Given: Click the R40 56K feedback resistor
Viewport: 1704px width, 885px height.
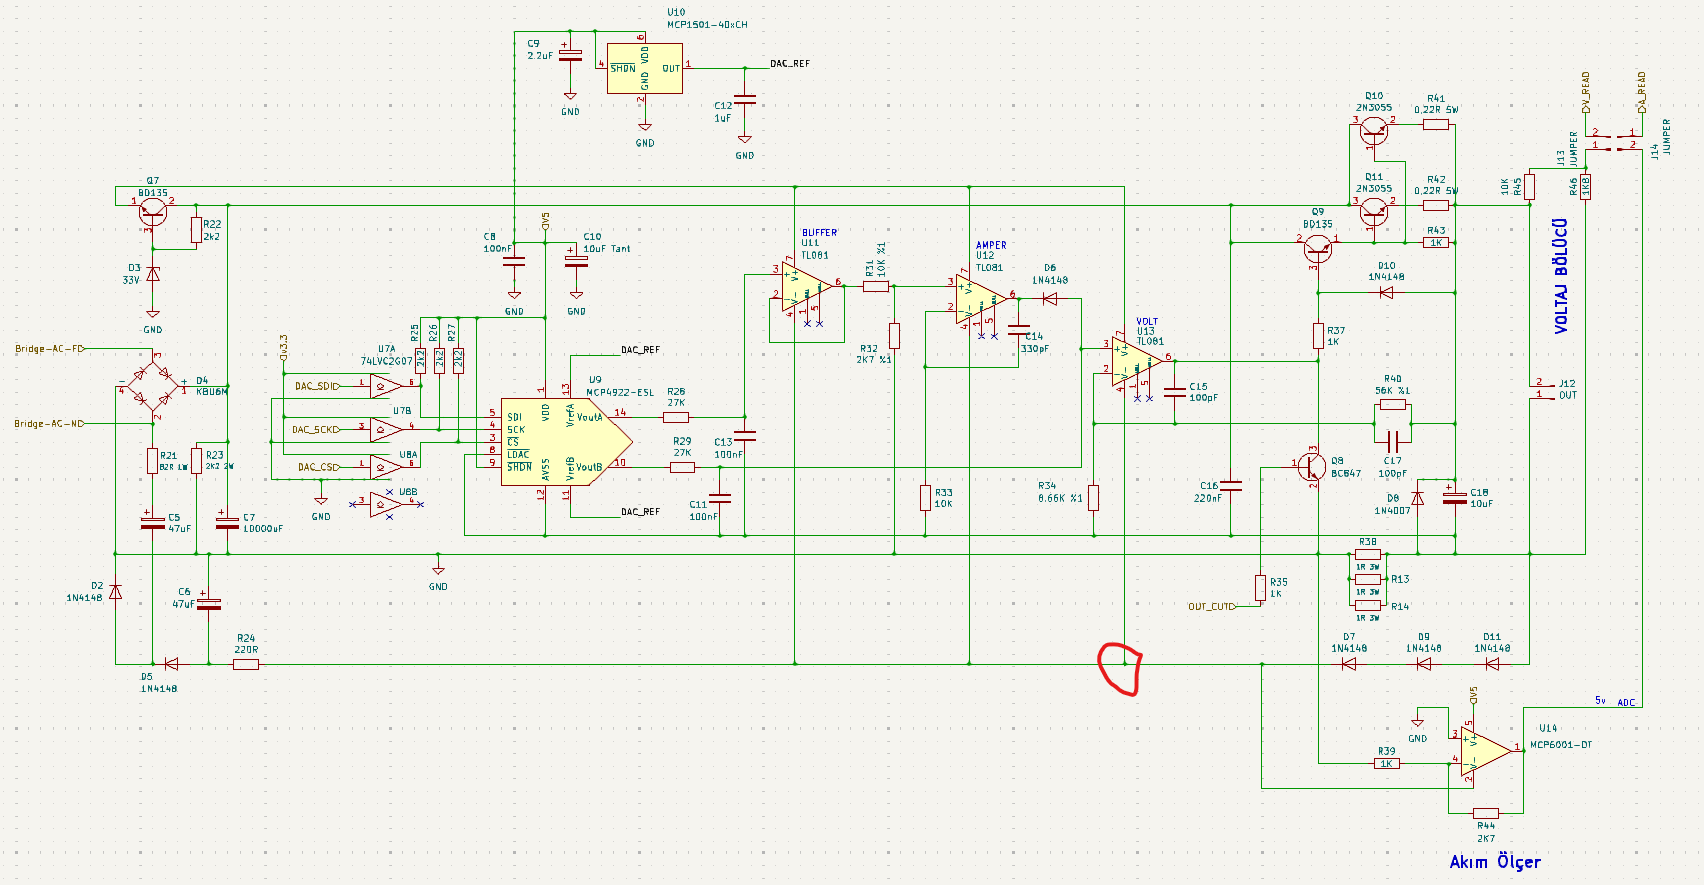Looking at the screenshot, I should pyautogui.click(x=1392, y=405).
